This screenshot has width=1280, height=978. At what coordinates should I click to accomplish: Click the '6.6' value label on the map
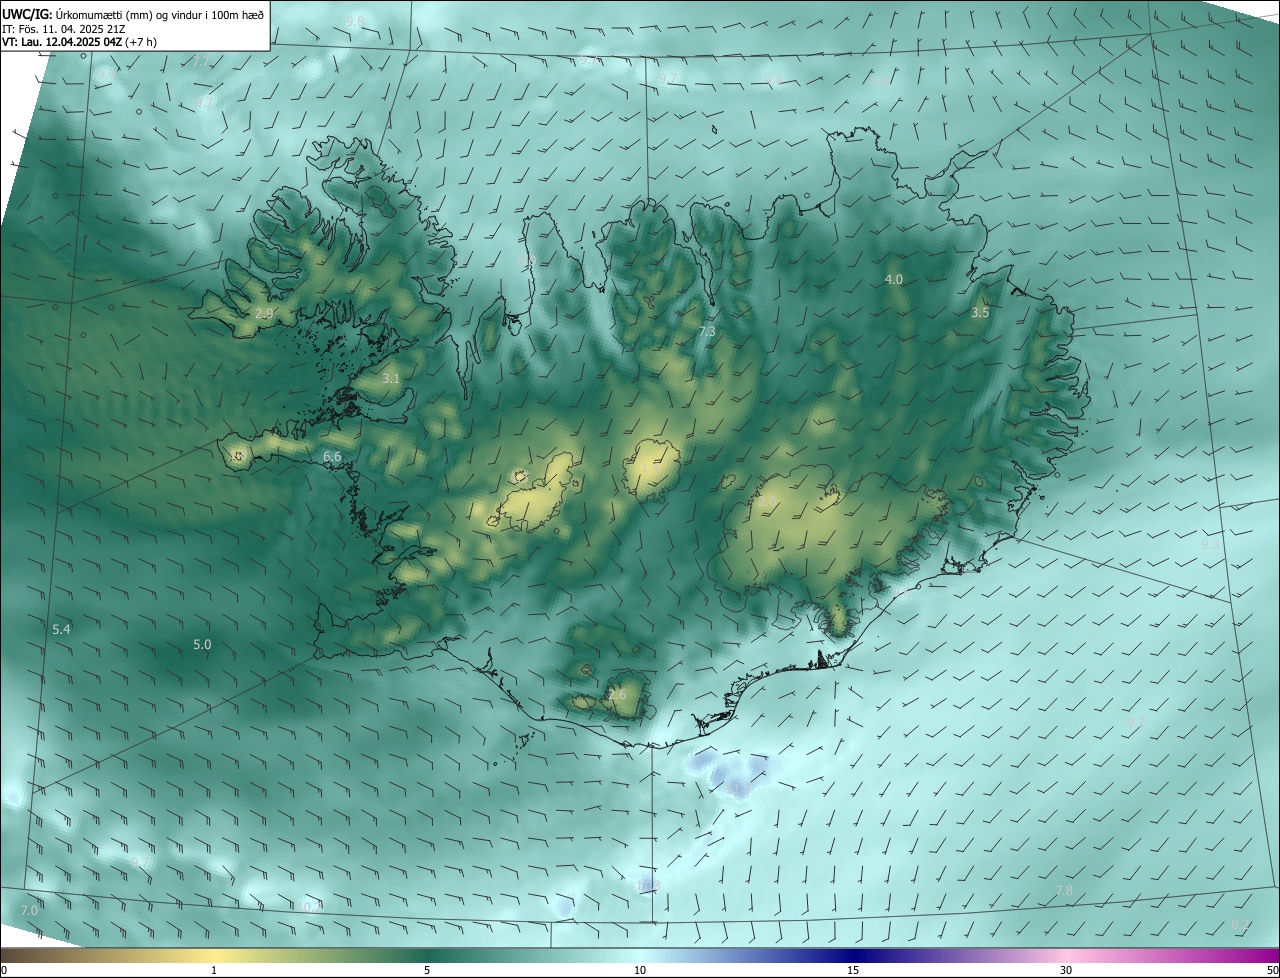[x=333, y=456]
